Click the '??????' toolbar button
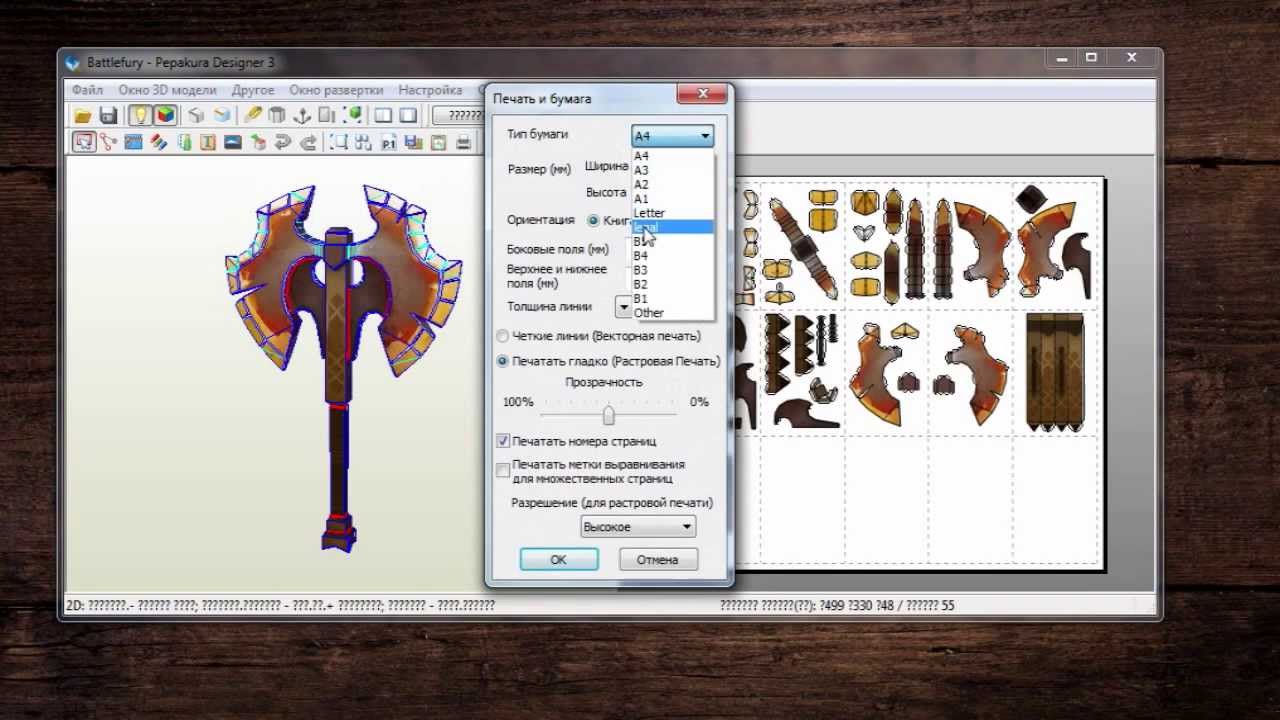Image resolution: width=1280 pixels, height=720 pixels. point(458,116)
